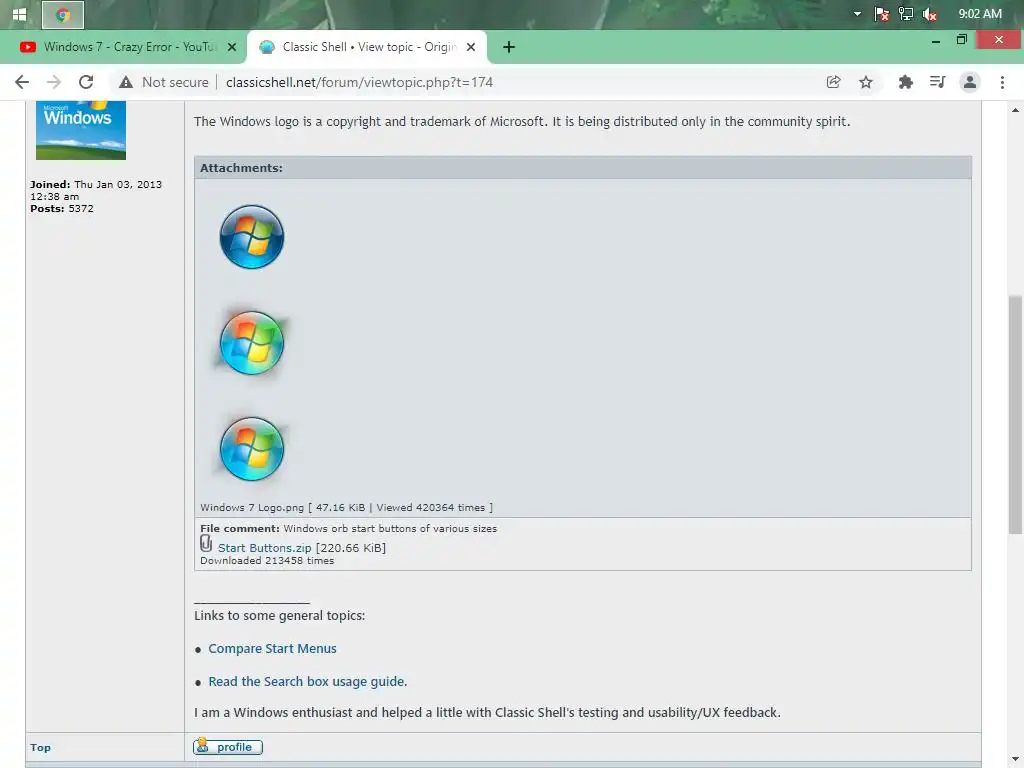The image size is (1024, 768).
Task: Select the Classic Shell View topic tab
Action: tap(368, 47)
